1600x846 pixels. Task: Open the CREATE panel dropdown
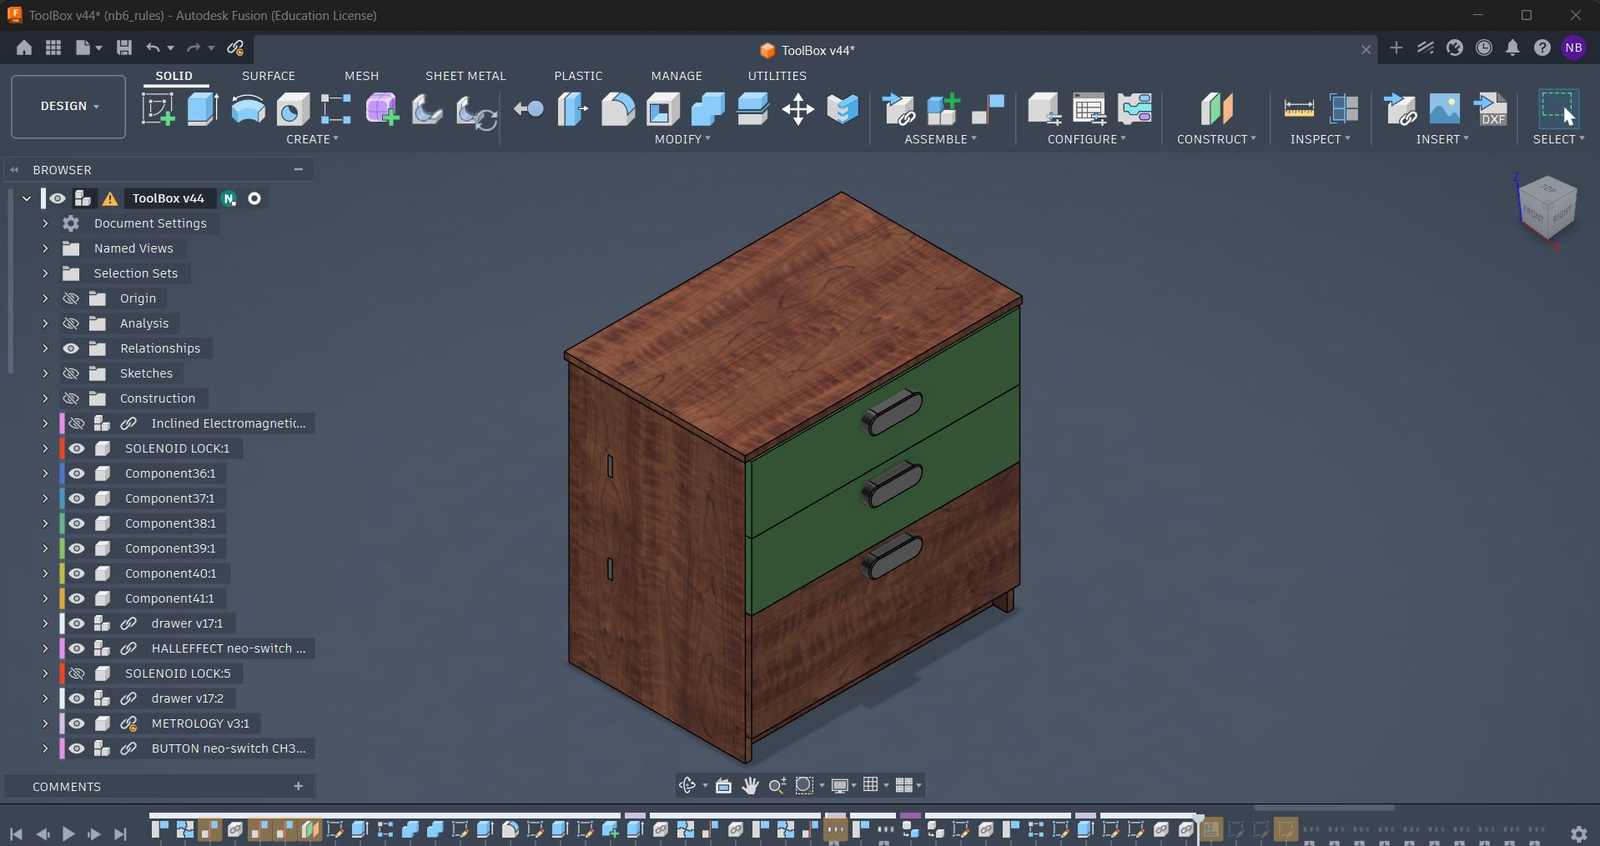[312, 139]
